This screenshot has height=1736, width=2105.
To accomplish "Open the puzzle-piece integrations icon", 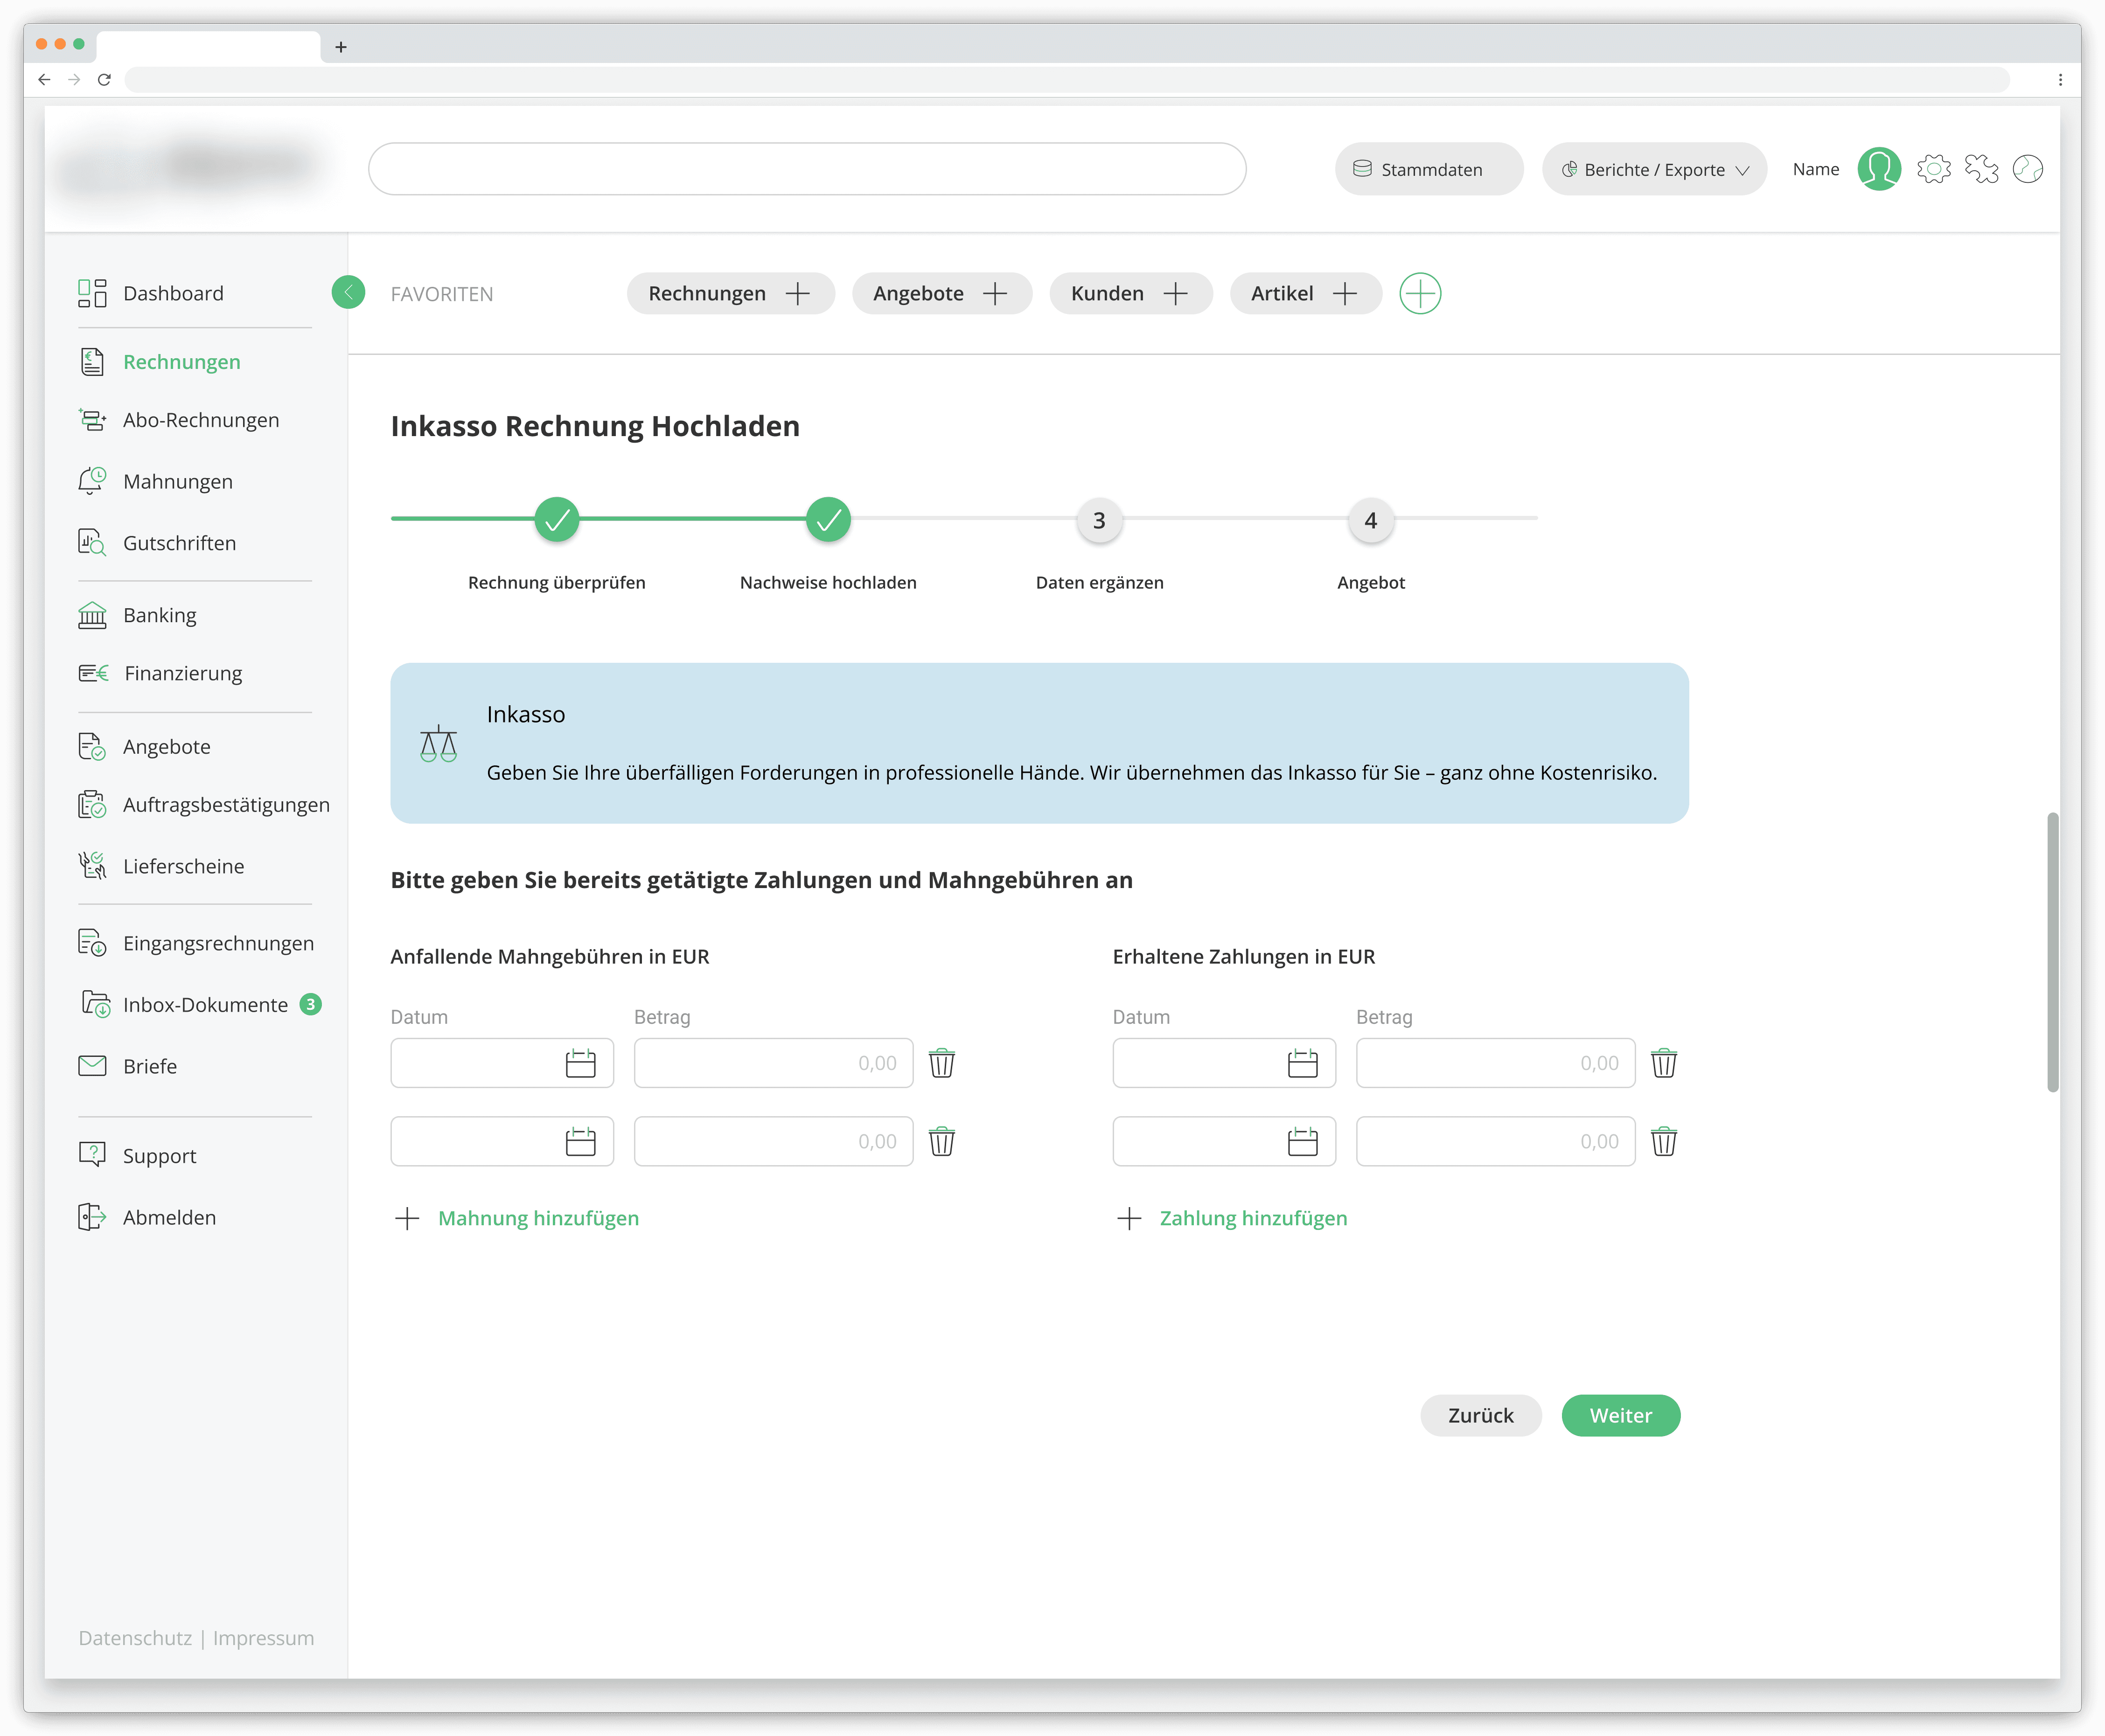I will tap(1980, 169).
